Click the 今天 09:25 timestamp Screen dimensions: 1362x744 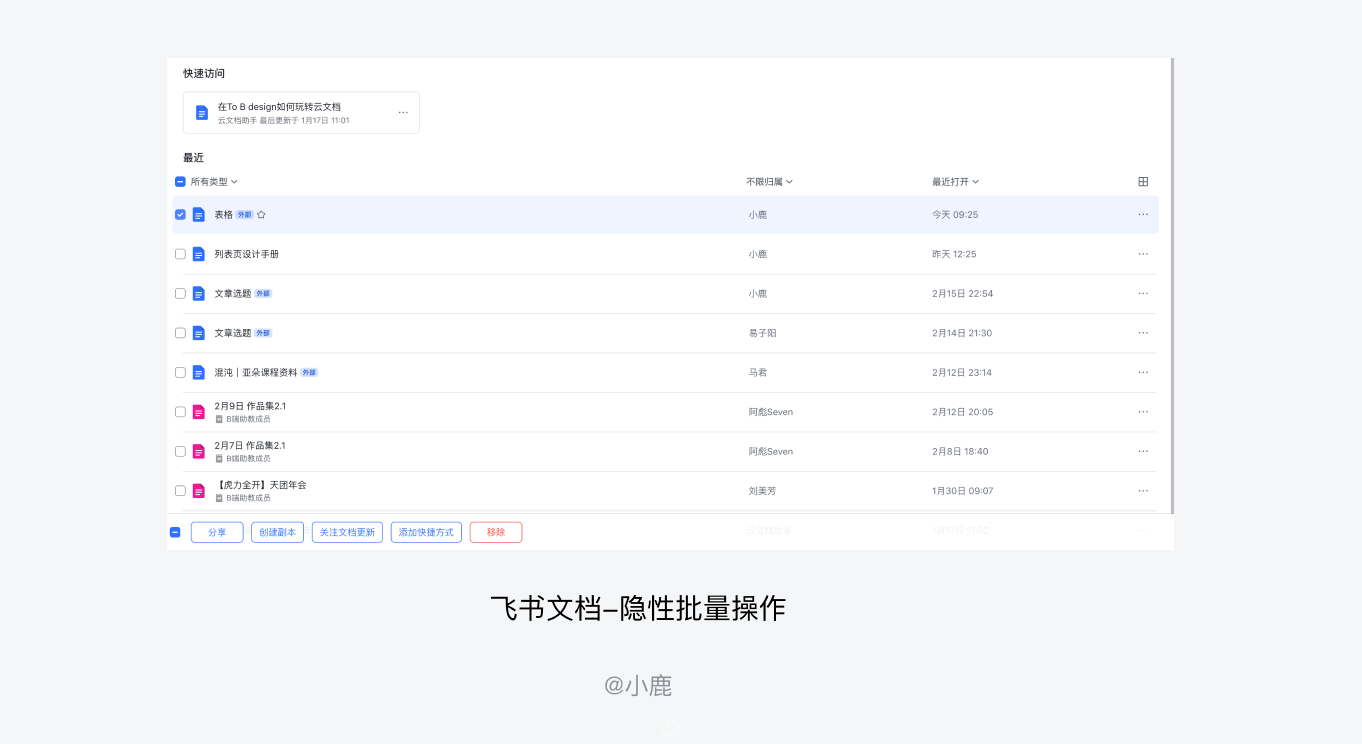(955, 215)
